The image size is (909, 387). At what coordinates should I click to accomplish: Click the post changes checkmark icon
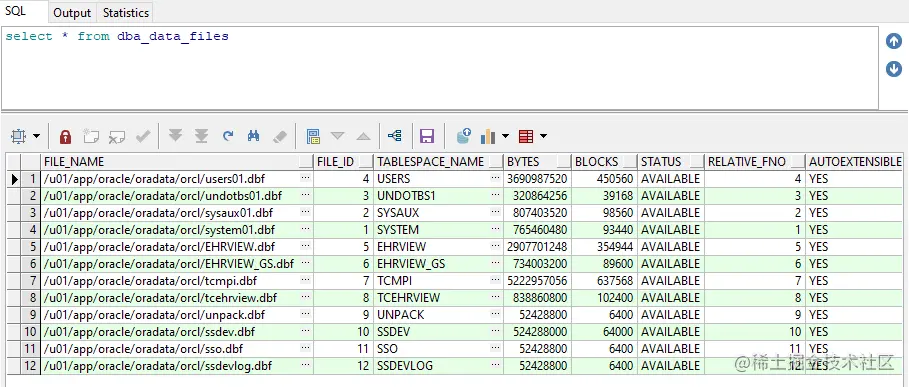(143, 137)
